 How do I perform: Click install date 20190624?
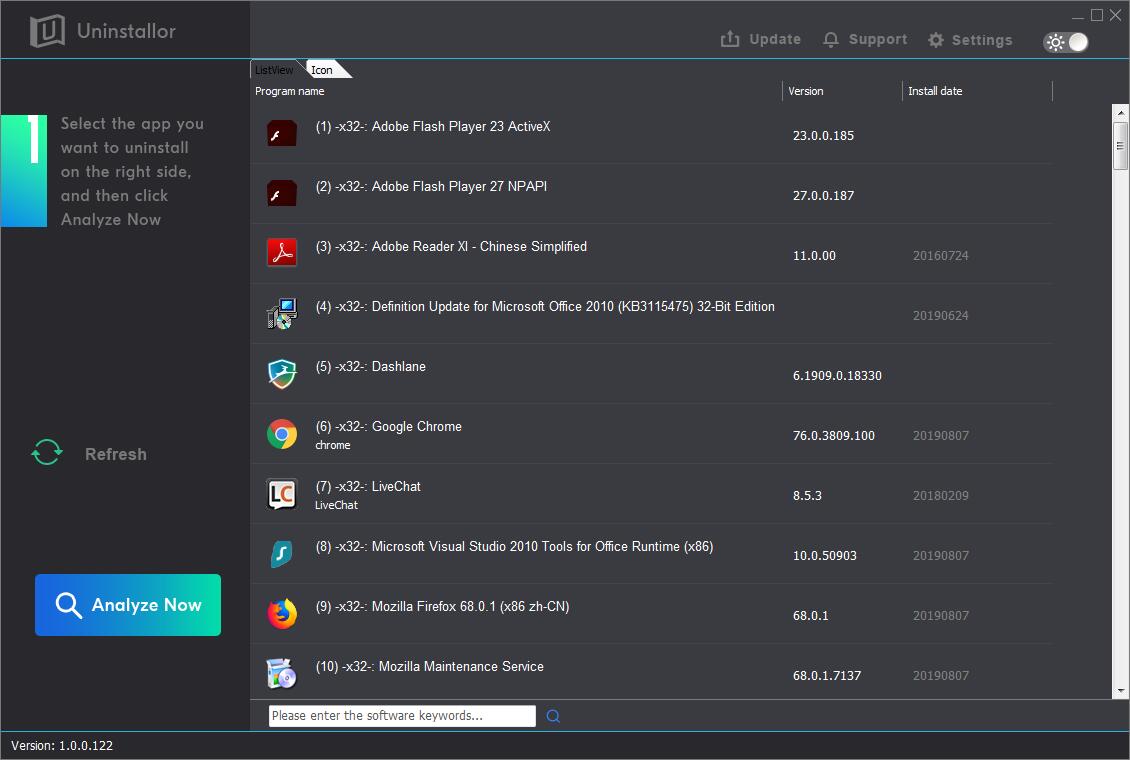point(940,316)
